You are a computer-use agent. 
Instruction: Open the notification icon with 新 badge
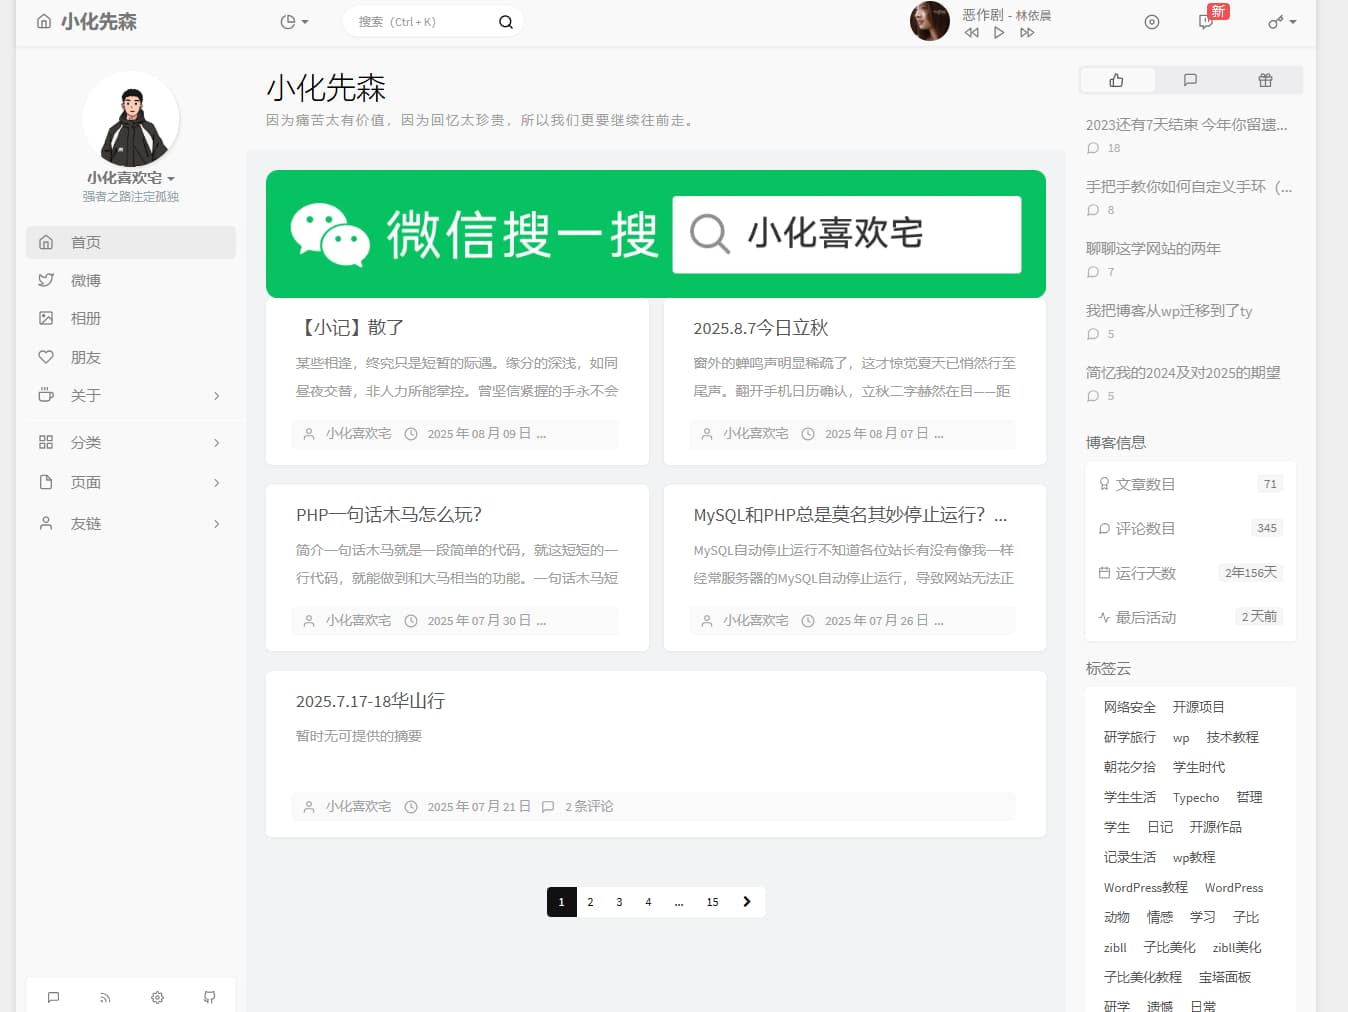[x=1206, y=22]
